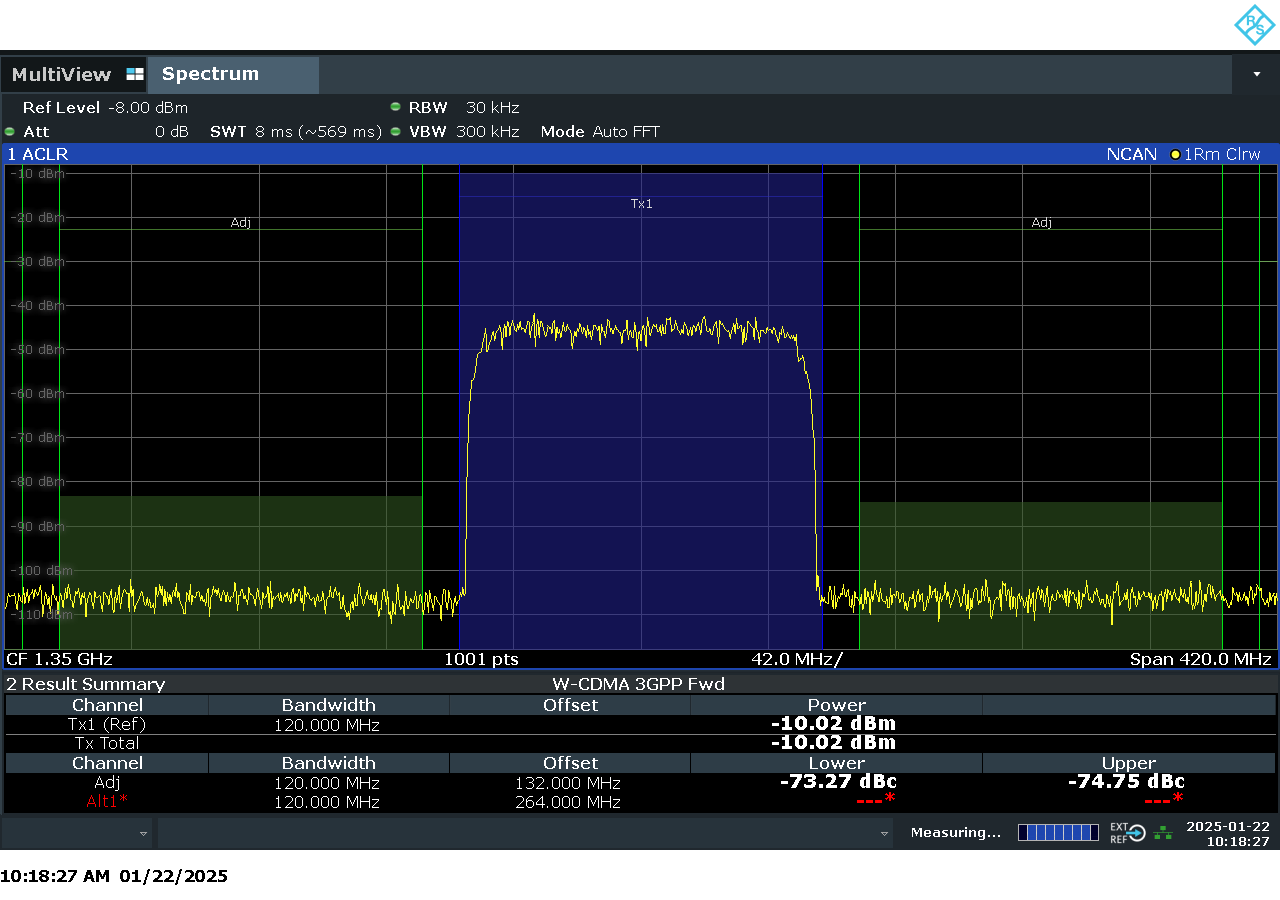Click the Lower column header
1280x900 pixels.
[836, 763]
